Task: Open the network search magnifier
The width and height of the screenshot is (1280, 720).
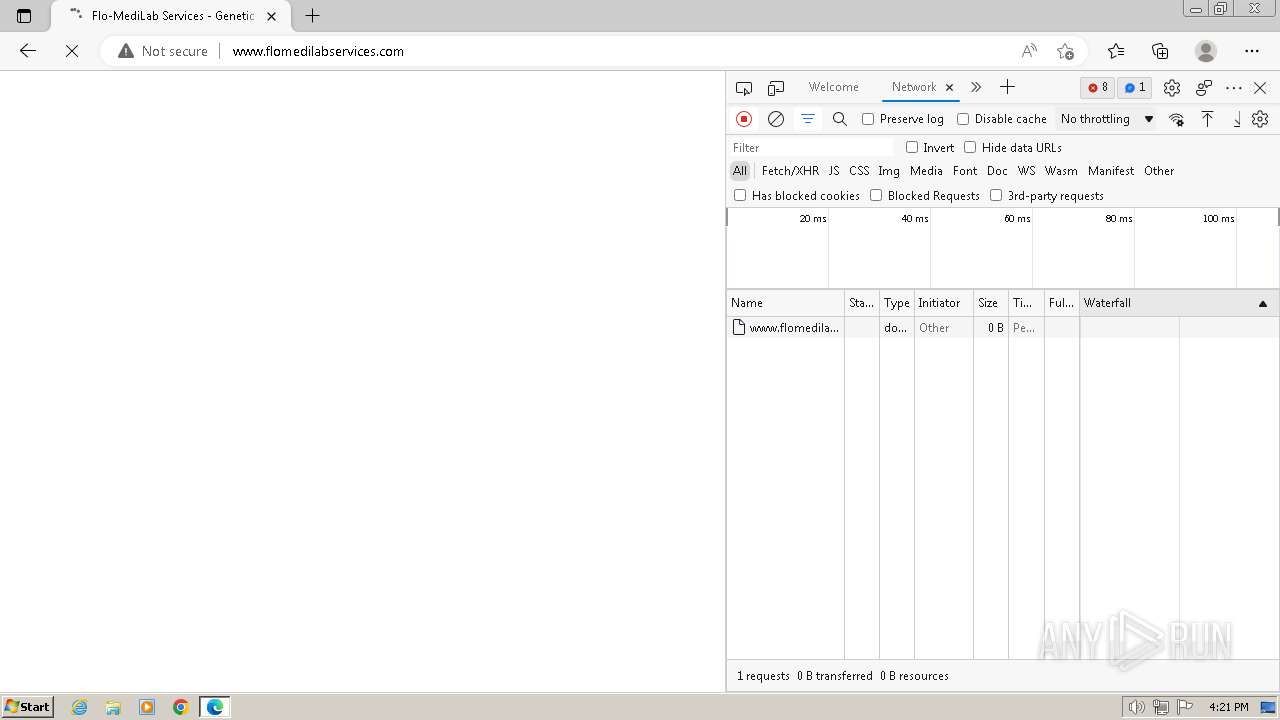Action: pos(840,119)
